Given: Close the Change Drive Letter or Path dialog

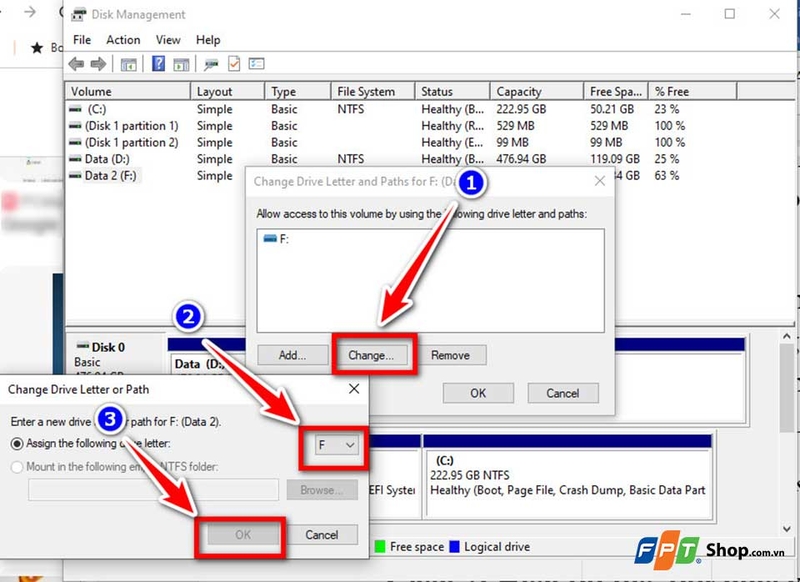Looking at the screenshot, I should [x=354, y=389].
